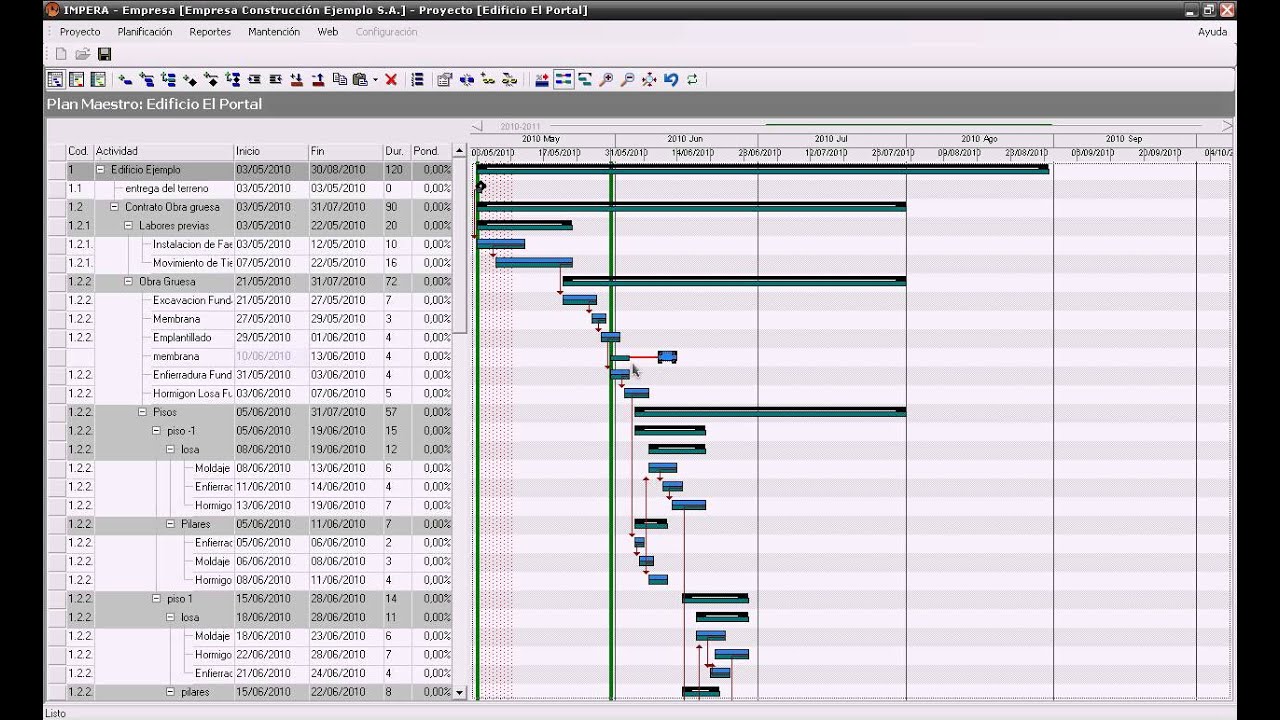Click the fit-to-window zoom icon
This screenshot has height=720, width=1280.
tap(649, 80)
